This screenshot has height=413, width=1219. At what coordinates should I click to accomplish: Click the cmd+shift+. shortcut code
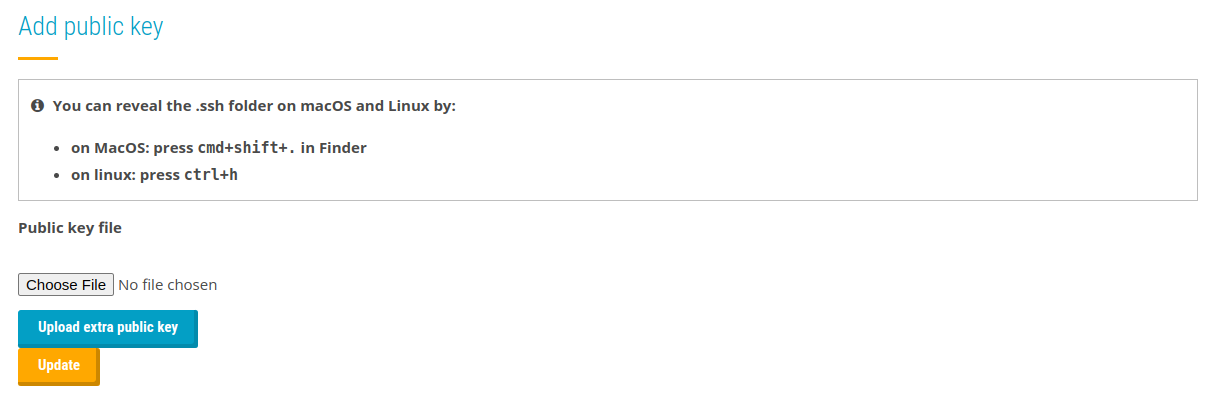[x=246, y=148]
